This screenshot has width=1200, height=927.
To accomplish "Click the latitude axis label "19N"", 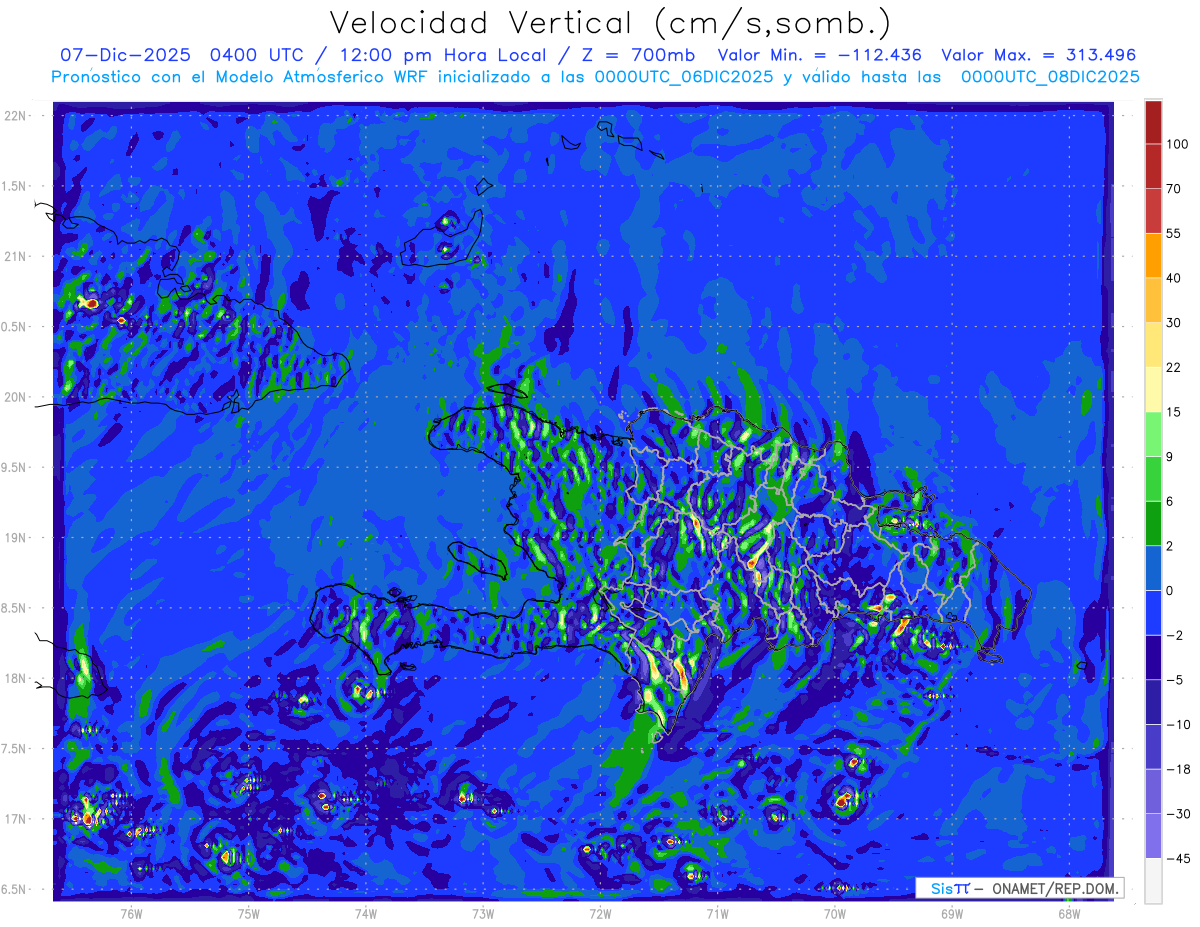I will [x=14, y=538].
